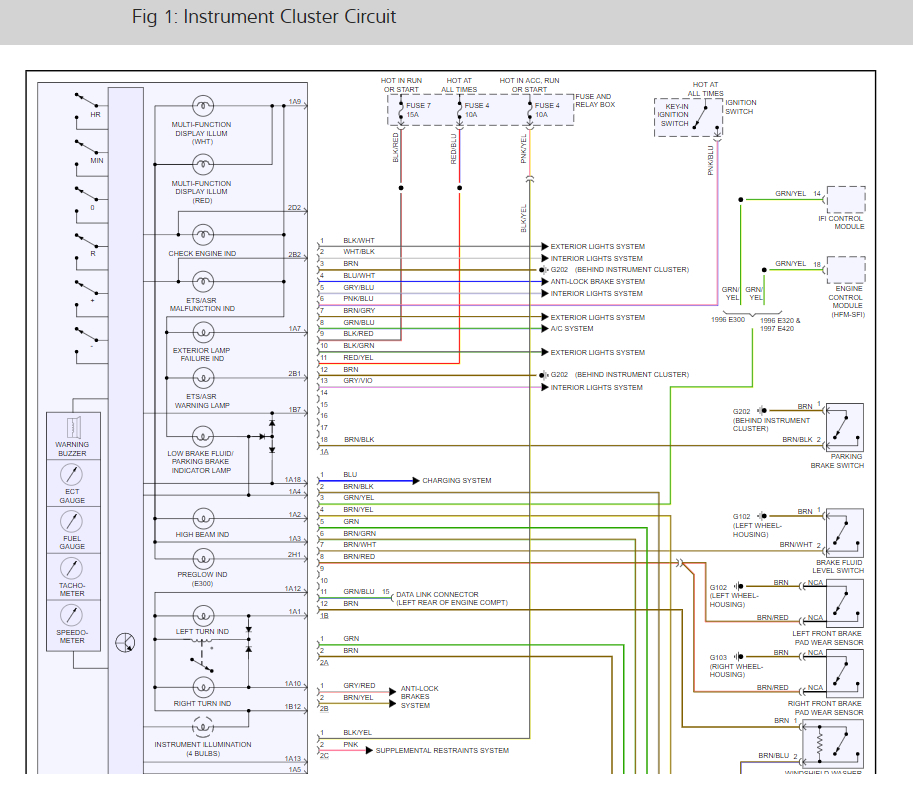Click the Right Turn Ind bulb symbol

[203, 686]
